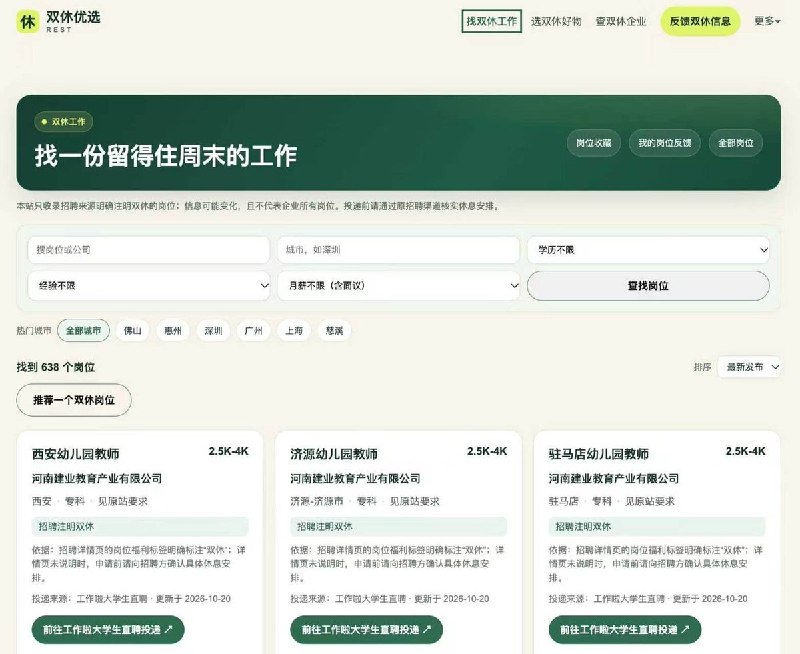This screenshot has height=654, width=800.
Task: Click the 双休工作 badge
Action: click(64, 121)
